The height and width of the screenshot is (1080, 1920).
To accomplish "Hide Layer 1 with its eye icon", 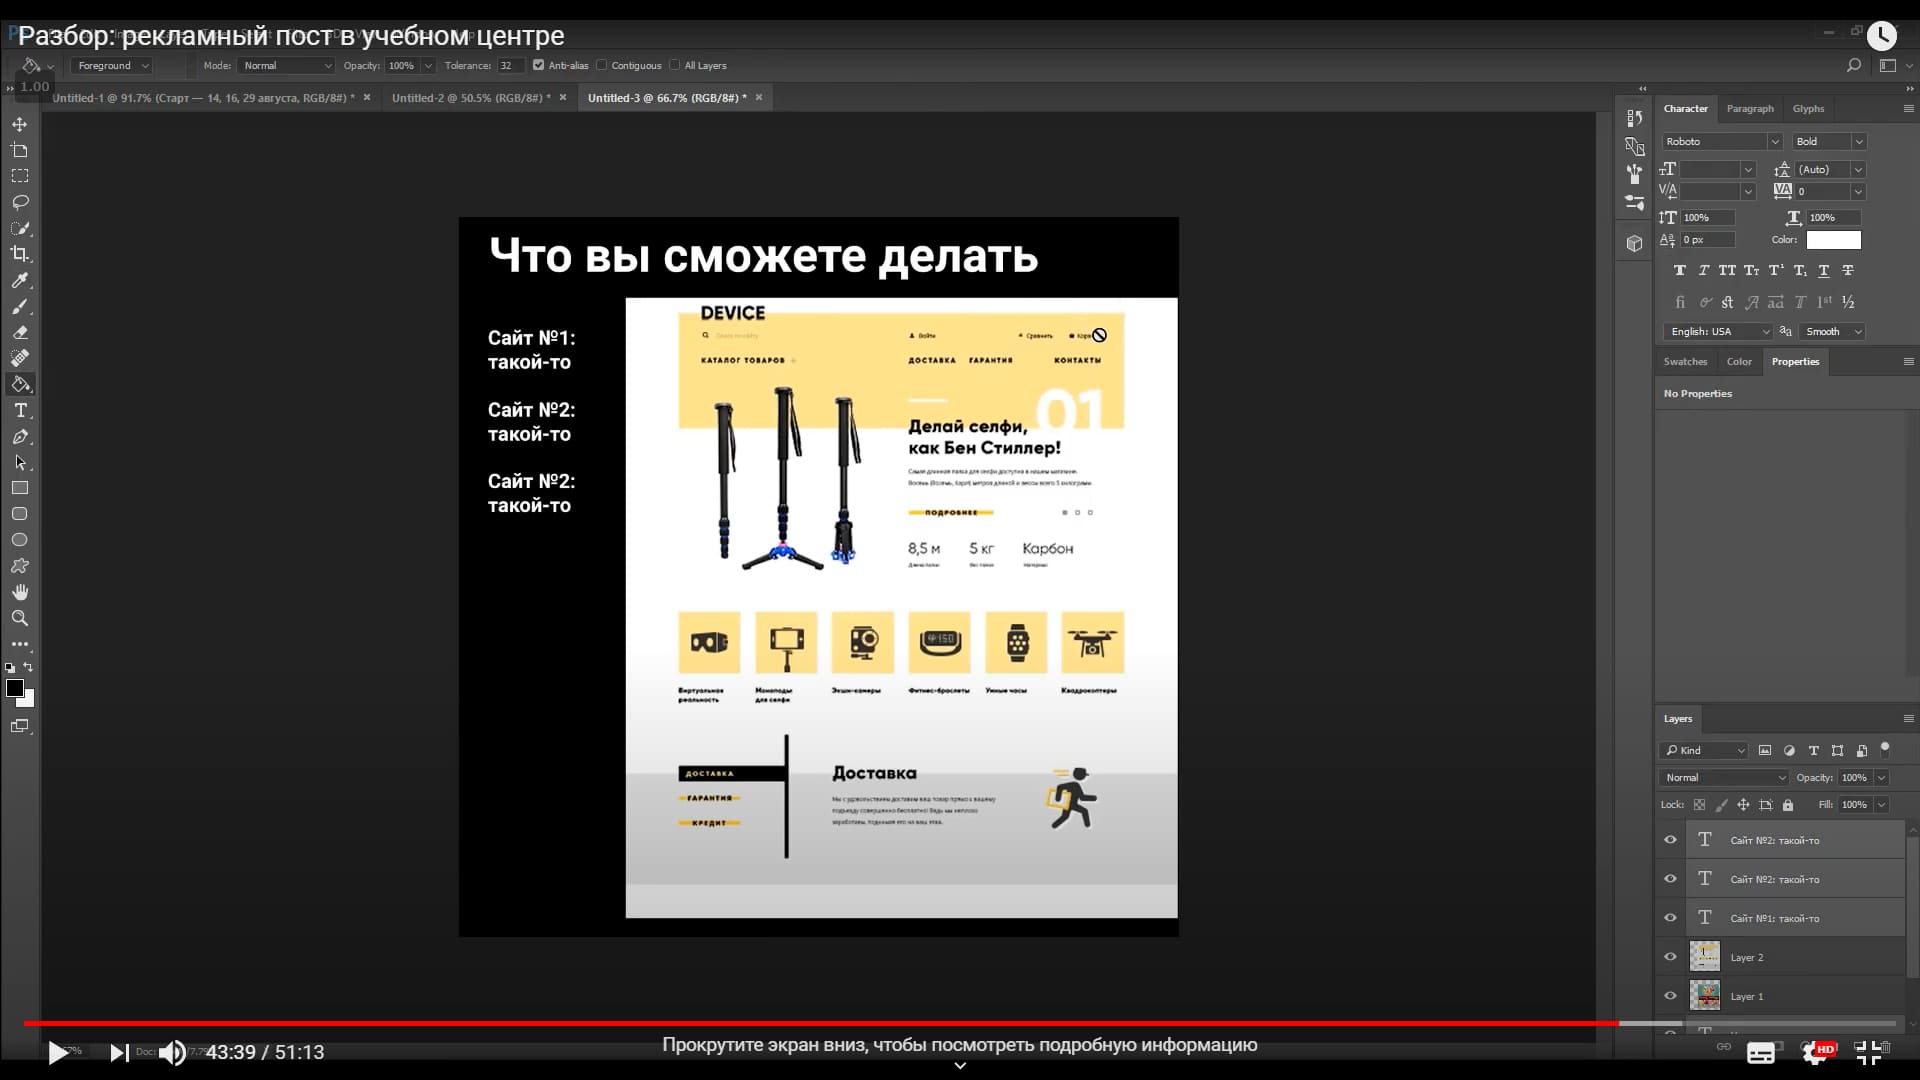I will click(x=1670, y=996).
